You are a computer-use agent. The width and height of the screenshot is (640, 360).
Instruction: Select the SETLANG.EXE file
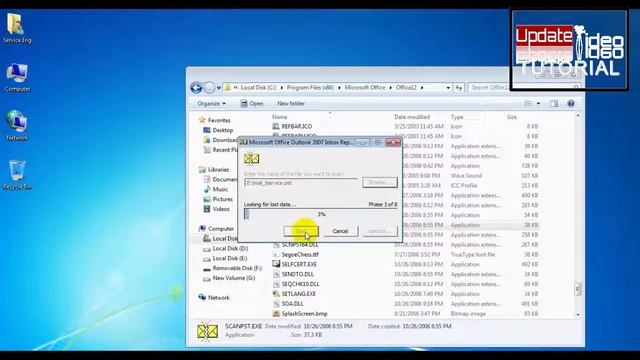point(299,294)
